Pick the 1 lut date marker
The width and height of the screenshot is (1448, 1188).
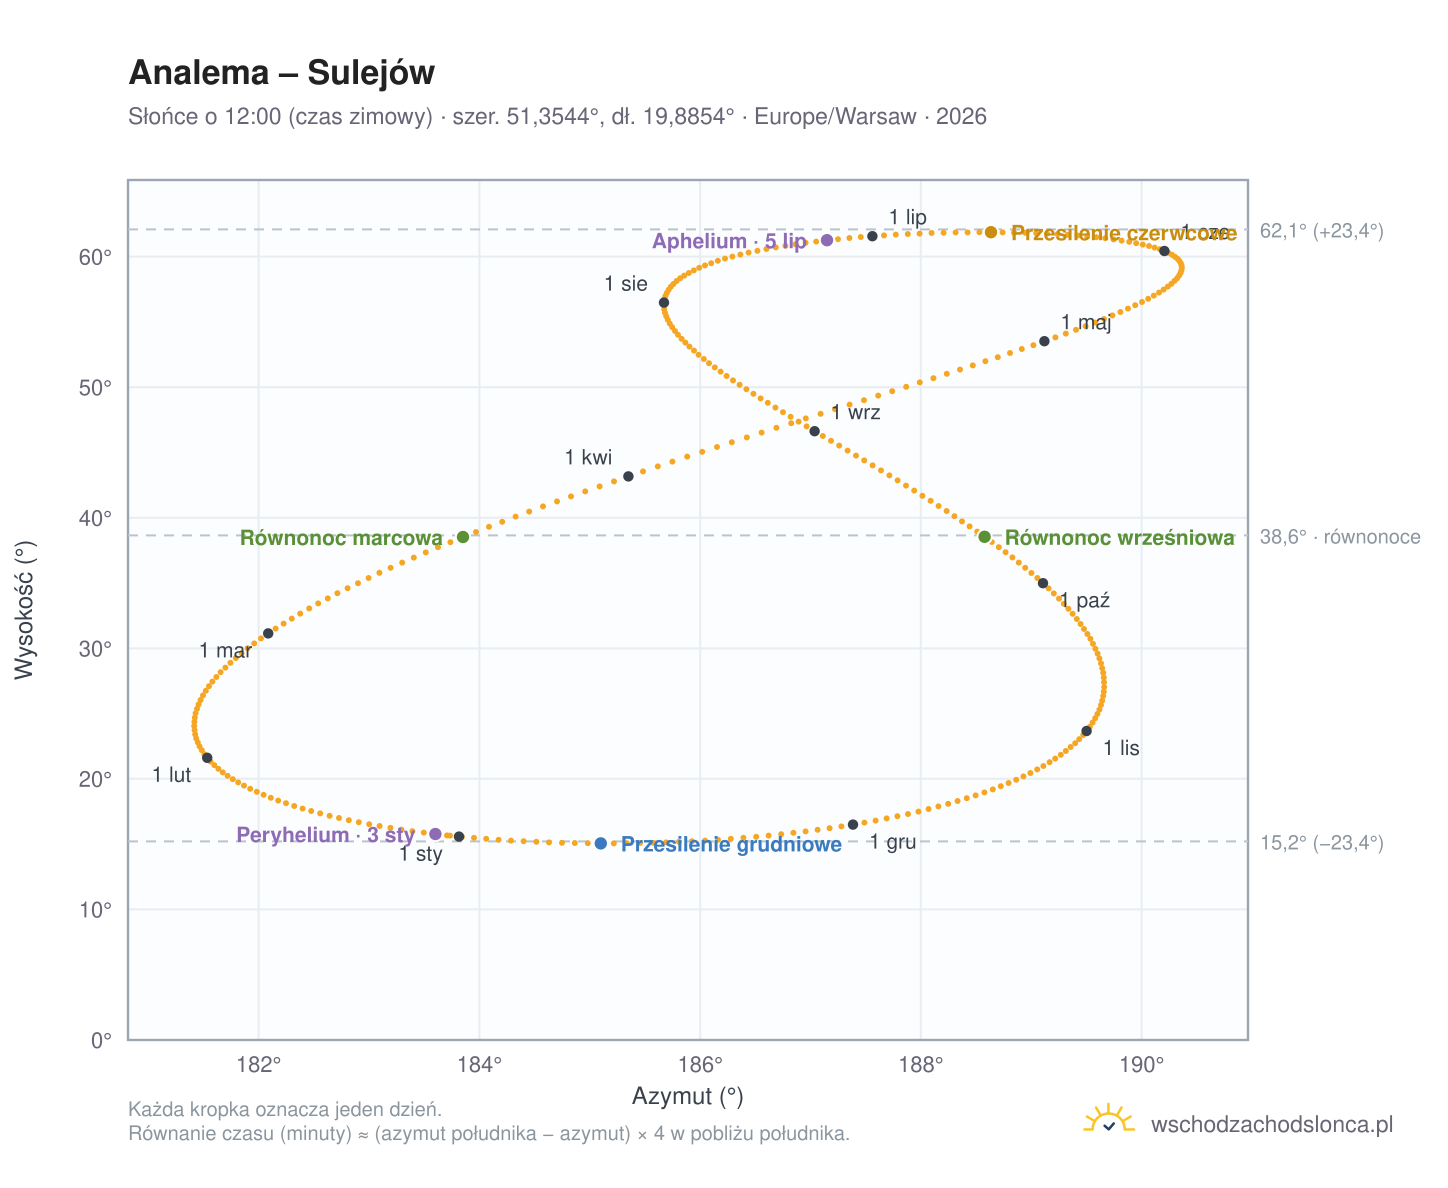click(207, 758)
